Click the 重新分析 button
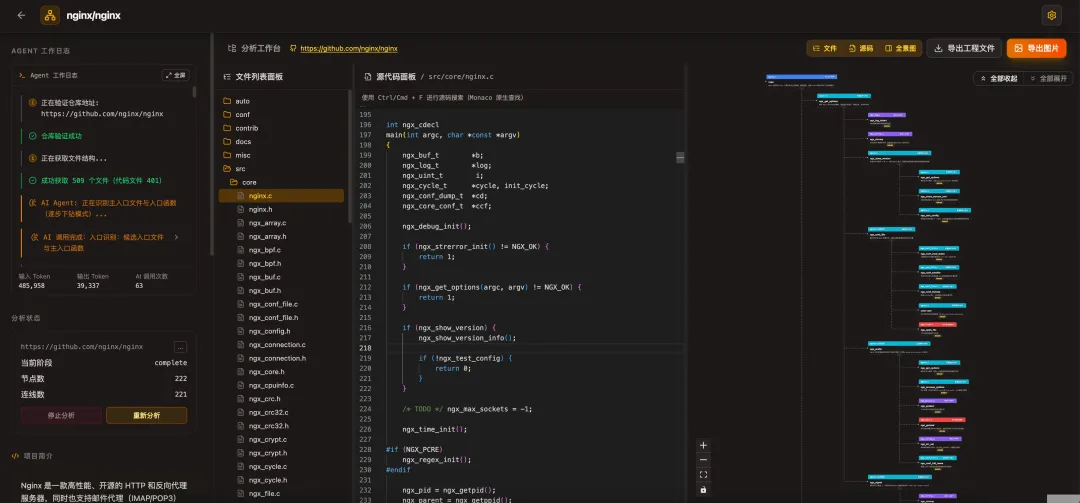Viewport: 1080px width, 503px height. pyautogui.click(x=147, y=415)
